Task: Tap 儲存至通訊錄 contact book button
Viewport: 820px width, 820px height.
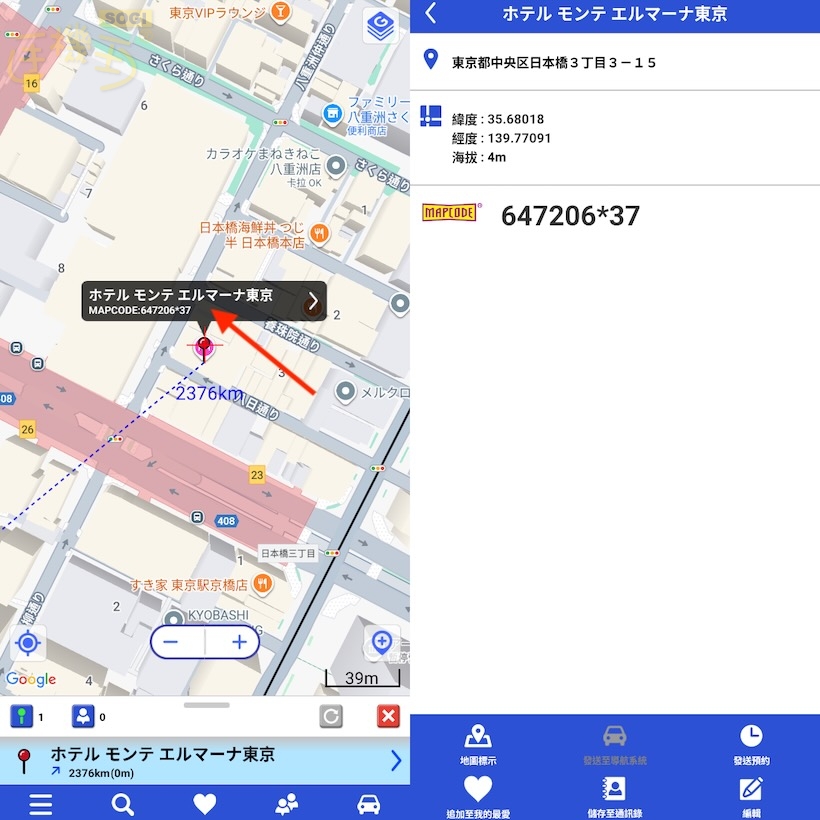Action: 614,796
